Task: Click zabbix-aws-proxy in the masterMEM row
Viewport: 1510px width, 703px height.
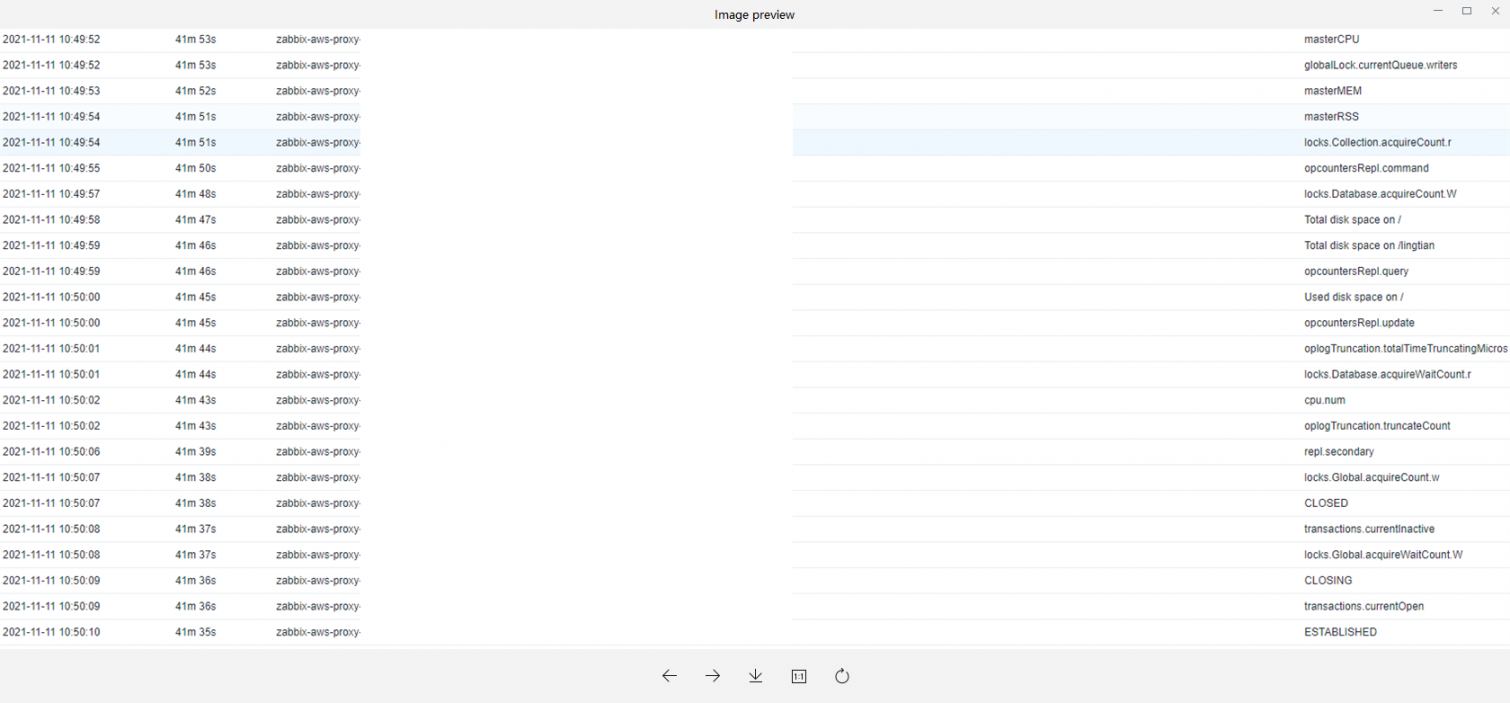Action: click(318, 91)
